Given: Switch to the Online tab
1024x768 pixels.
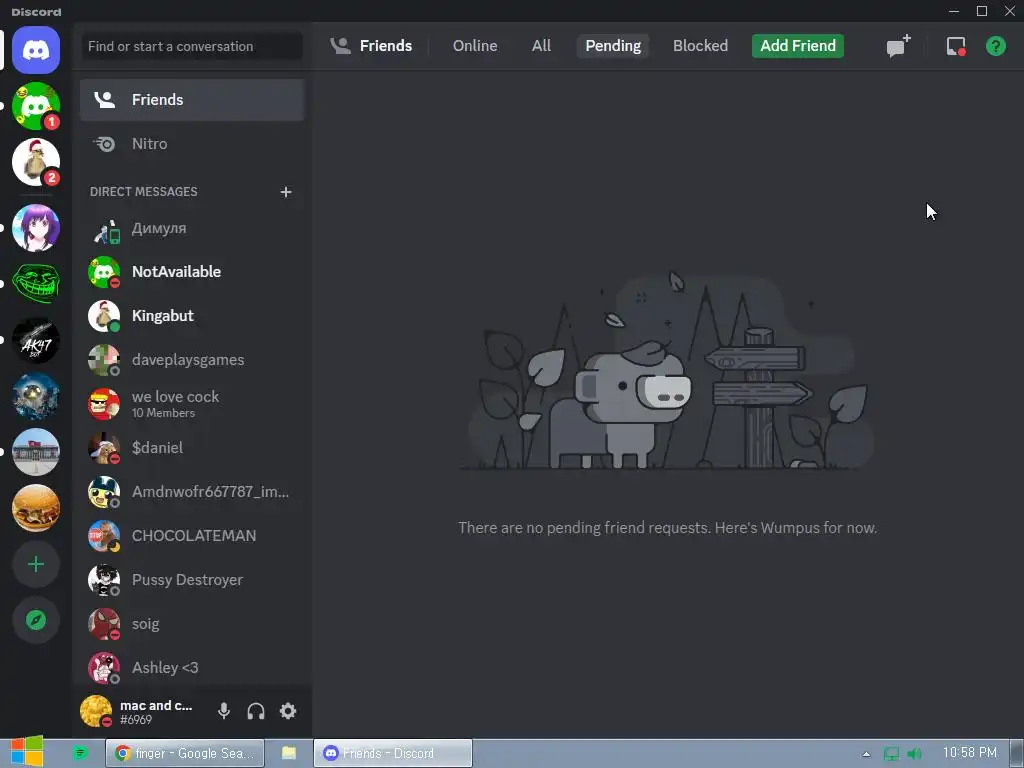Looking at the screenshot, I should pyautogui.click(x=475, y=46).
